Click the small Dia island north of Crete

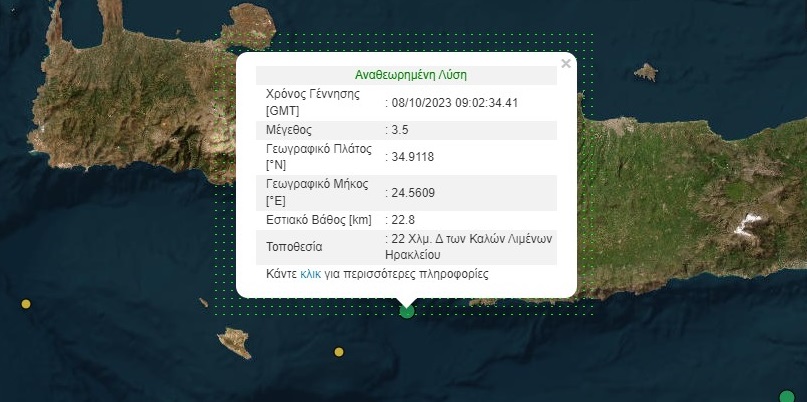pyautogui.click(x=646, y=73)
